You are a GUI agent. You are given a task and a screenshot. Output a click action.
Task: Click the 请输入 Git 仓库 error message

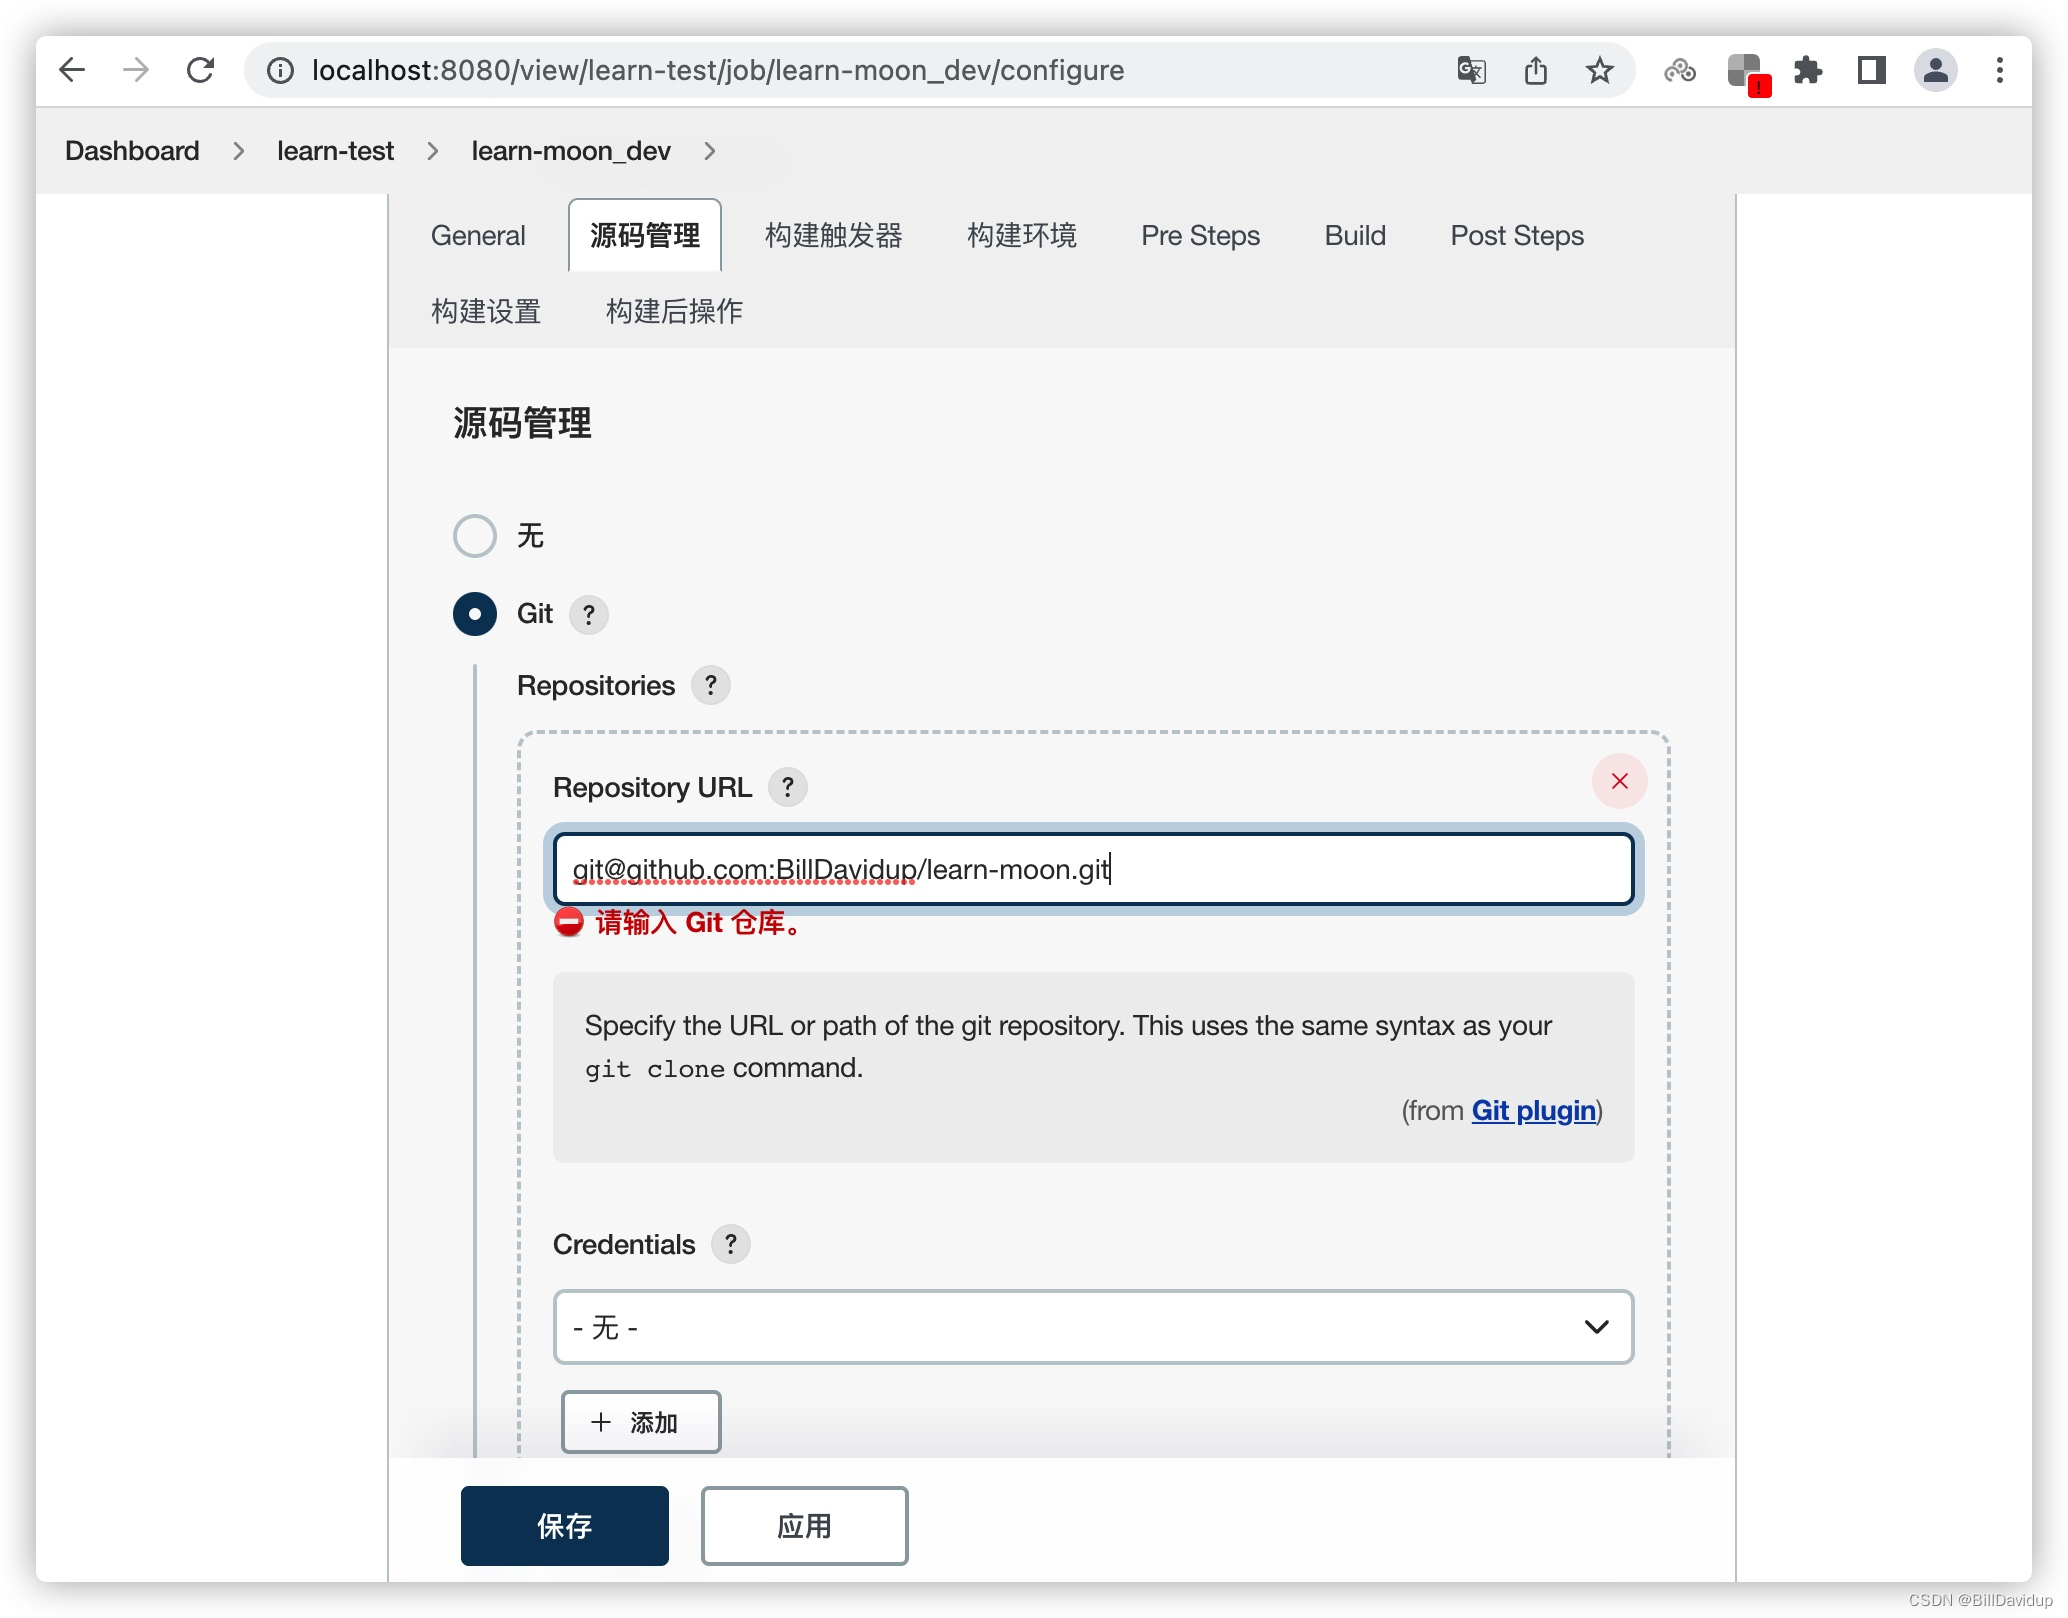click(700, 922)
